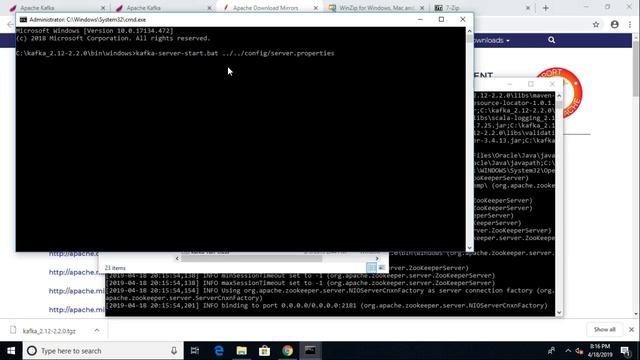Open Task View from the taskbar
This screenshot has height=360, width=640.
click(195, 351)
